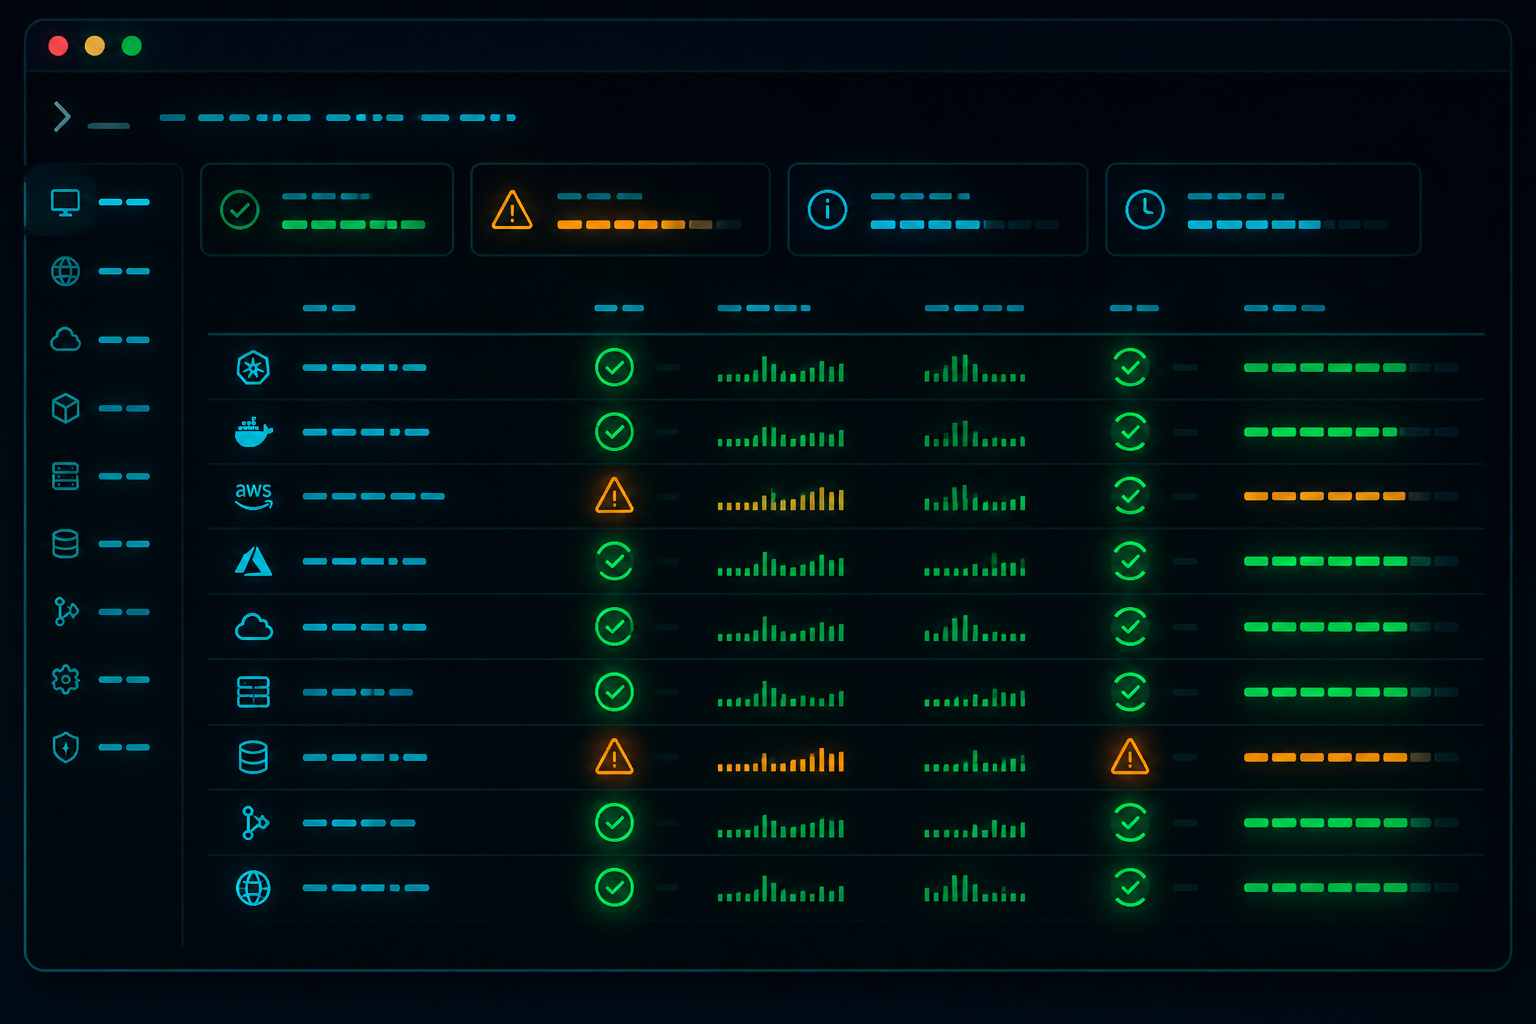Viewport: 1536px width, 1024px height.
Task: Click the second sparkline chart in Docker row
Action: (x=975, y=434)
